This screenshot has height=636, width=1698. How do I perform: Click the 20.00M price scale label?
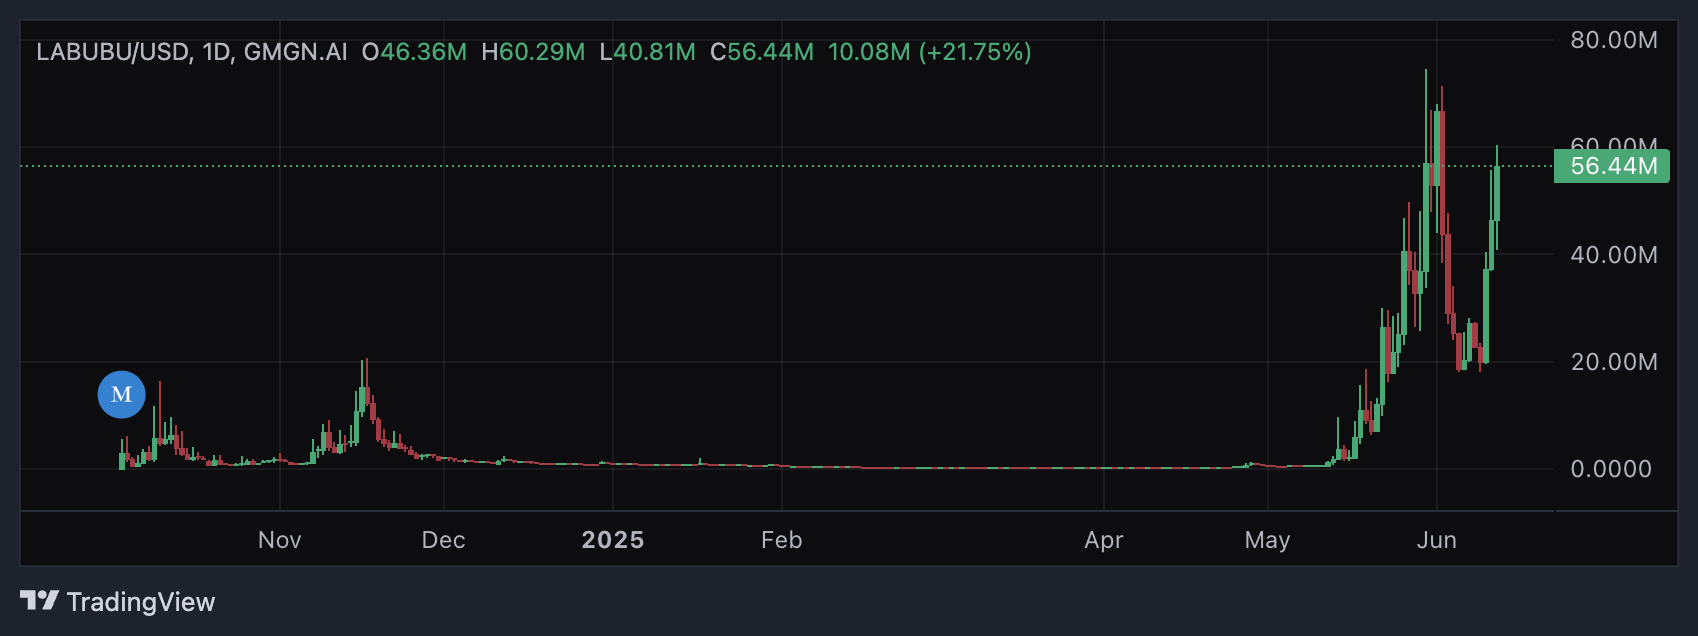[1614, 362]
